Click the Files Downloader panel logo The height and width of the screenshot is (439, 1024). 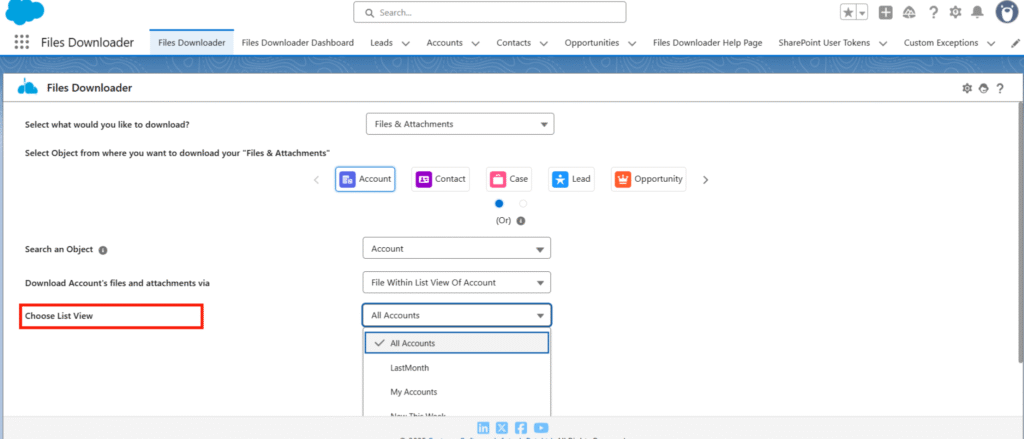[27, 87]
